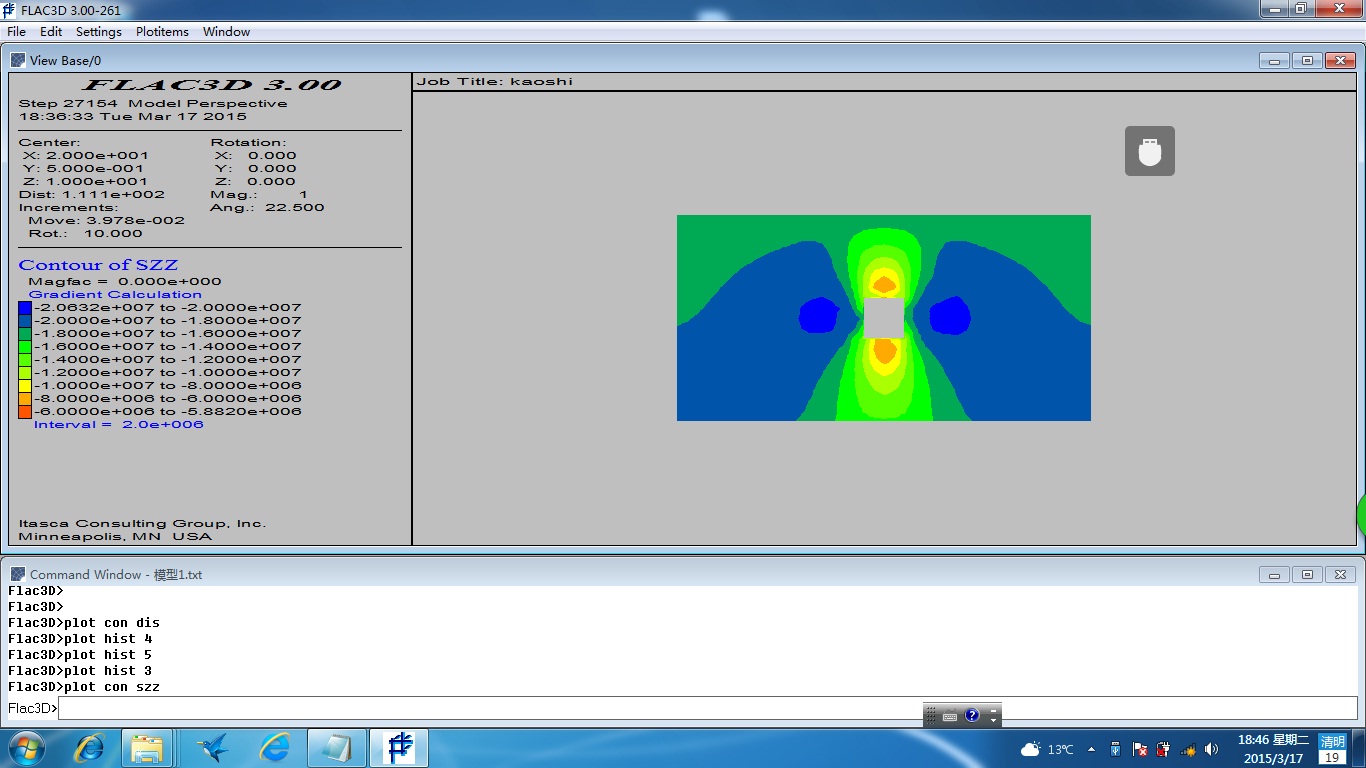Click the View Base/0 window icon
The height and width of the screenshot is (768, 1366).
click(x=18, y=60)
